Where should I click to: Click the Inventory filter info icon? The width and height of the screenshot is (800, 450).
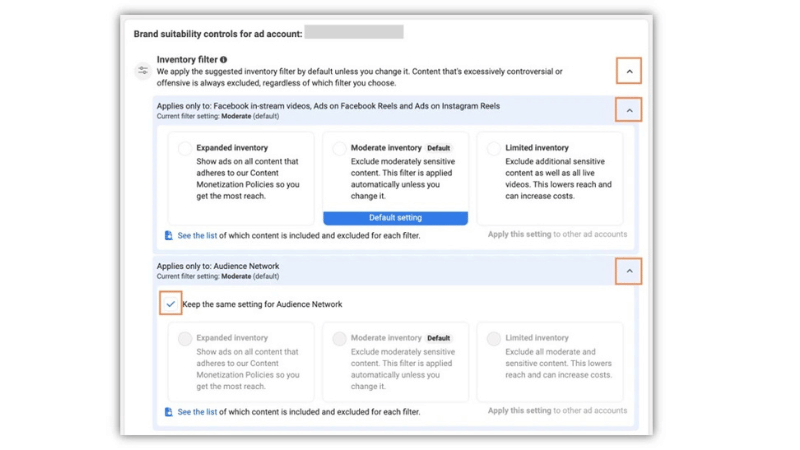click(223, 60)
